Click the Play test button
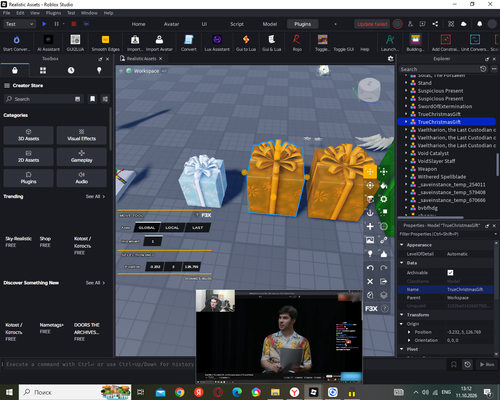Viewport: 500px width, 400px height. 44,24
